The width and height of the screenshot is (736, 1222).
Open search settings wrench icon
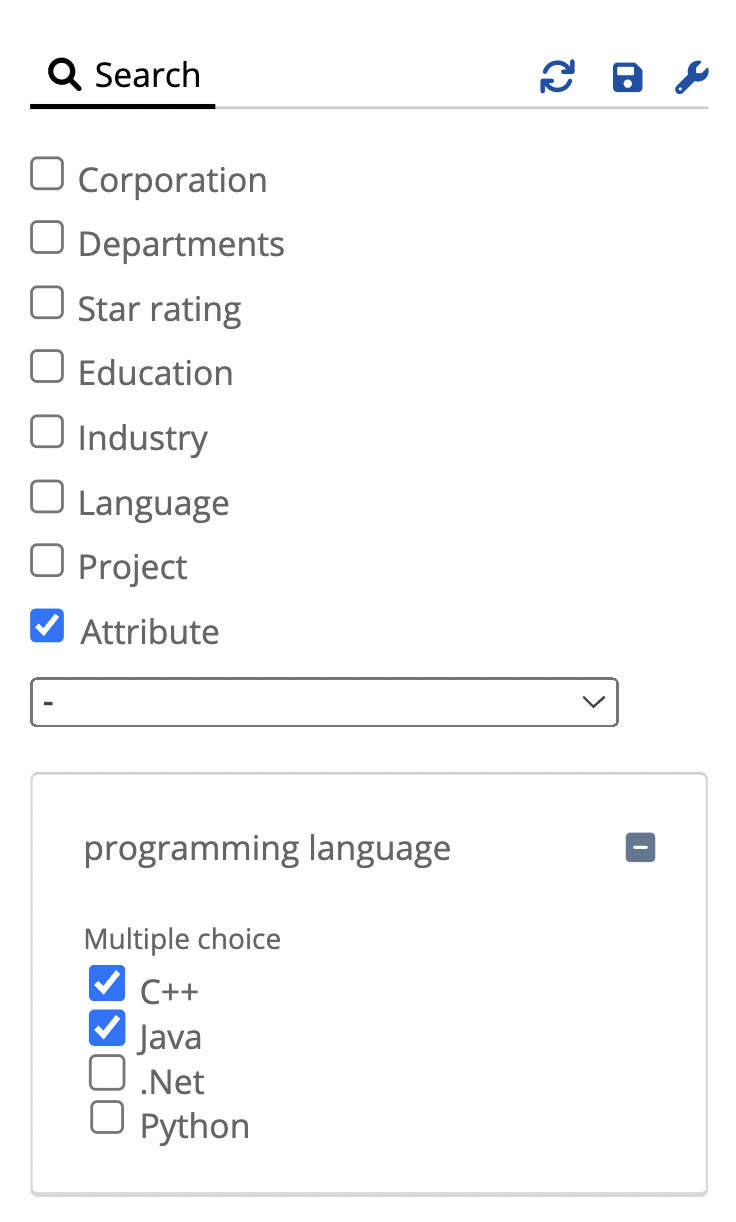click(x=692, y=77)
